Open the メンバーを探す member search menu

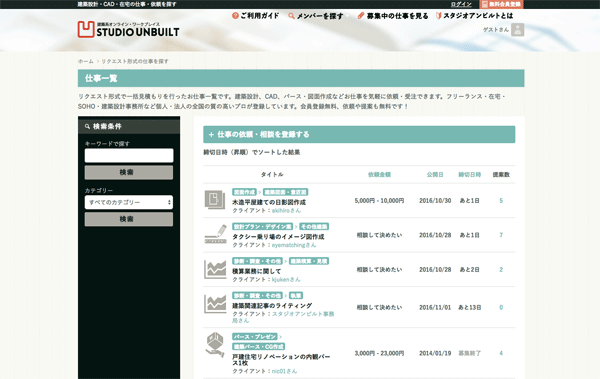point(316,16)
